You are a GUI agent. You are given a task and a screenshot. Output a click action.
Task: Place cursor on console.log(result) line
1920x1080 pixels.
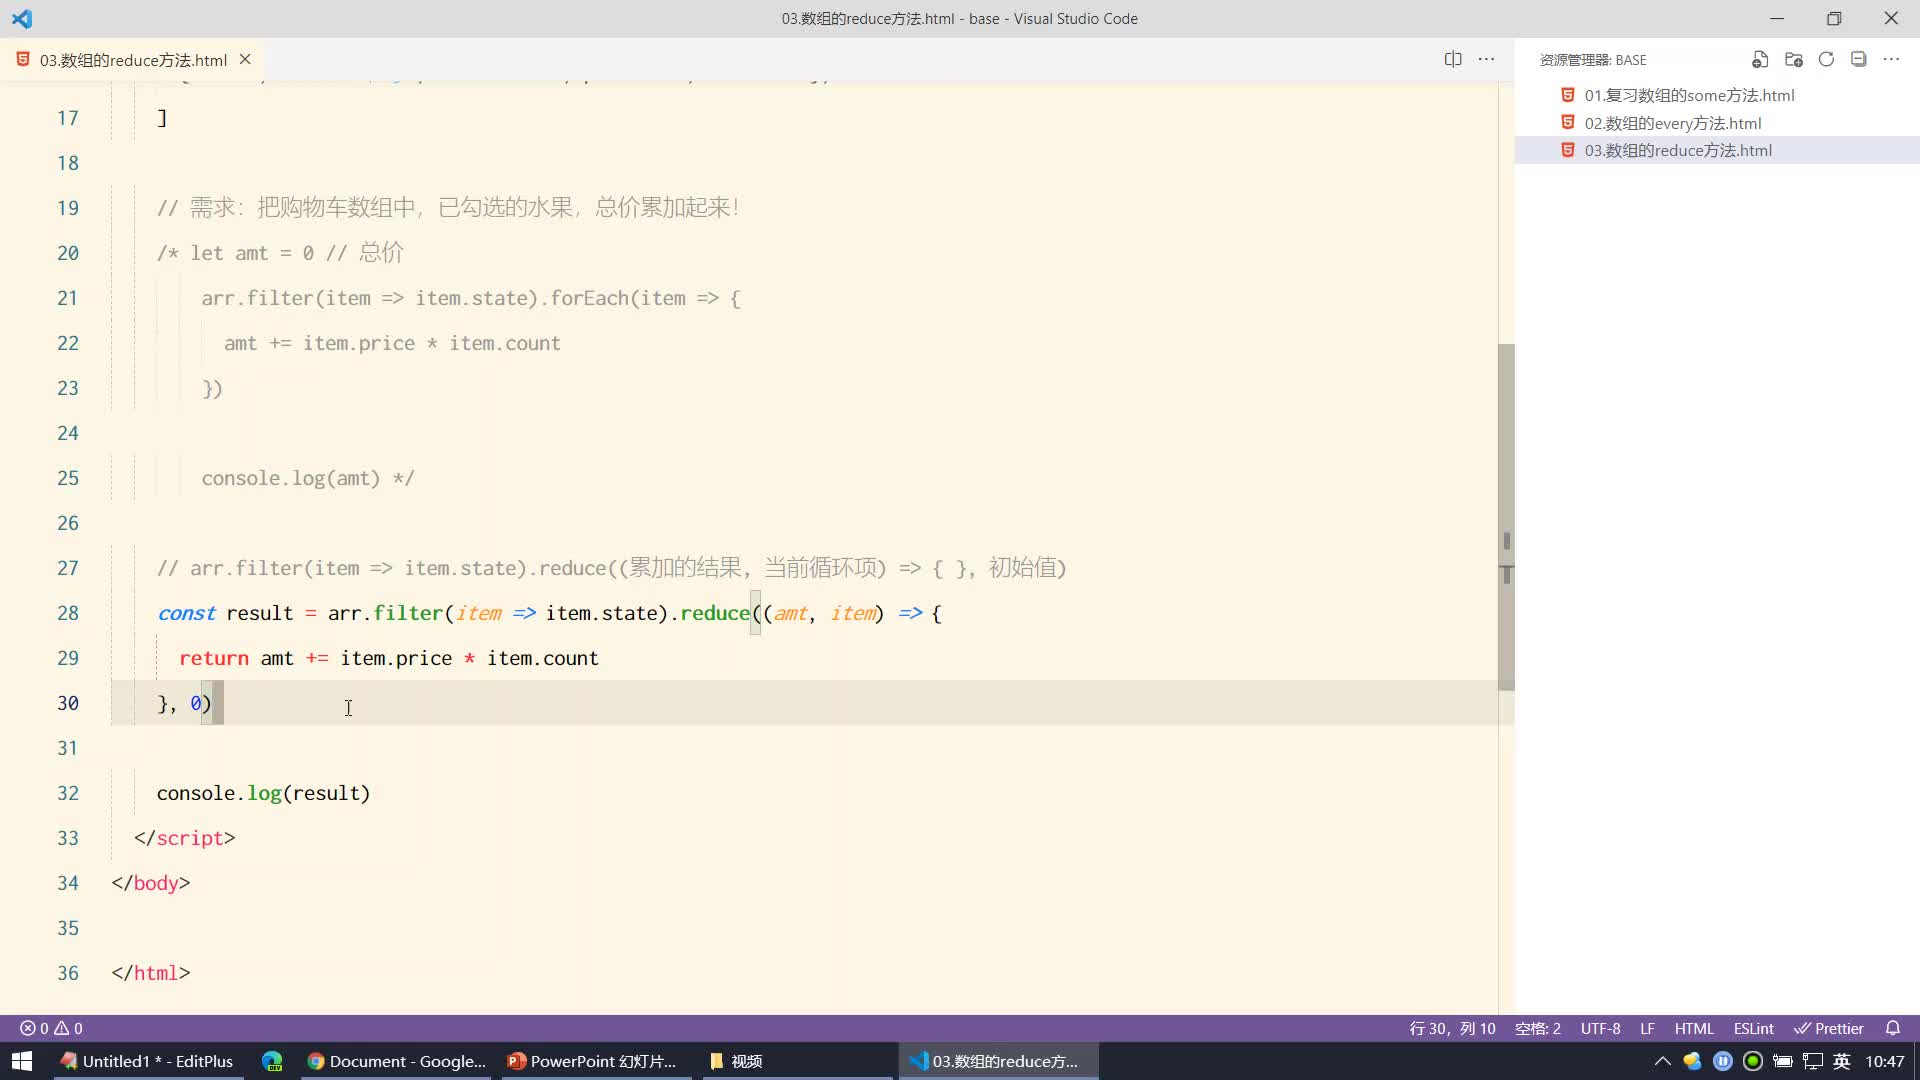coord(263,793)
